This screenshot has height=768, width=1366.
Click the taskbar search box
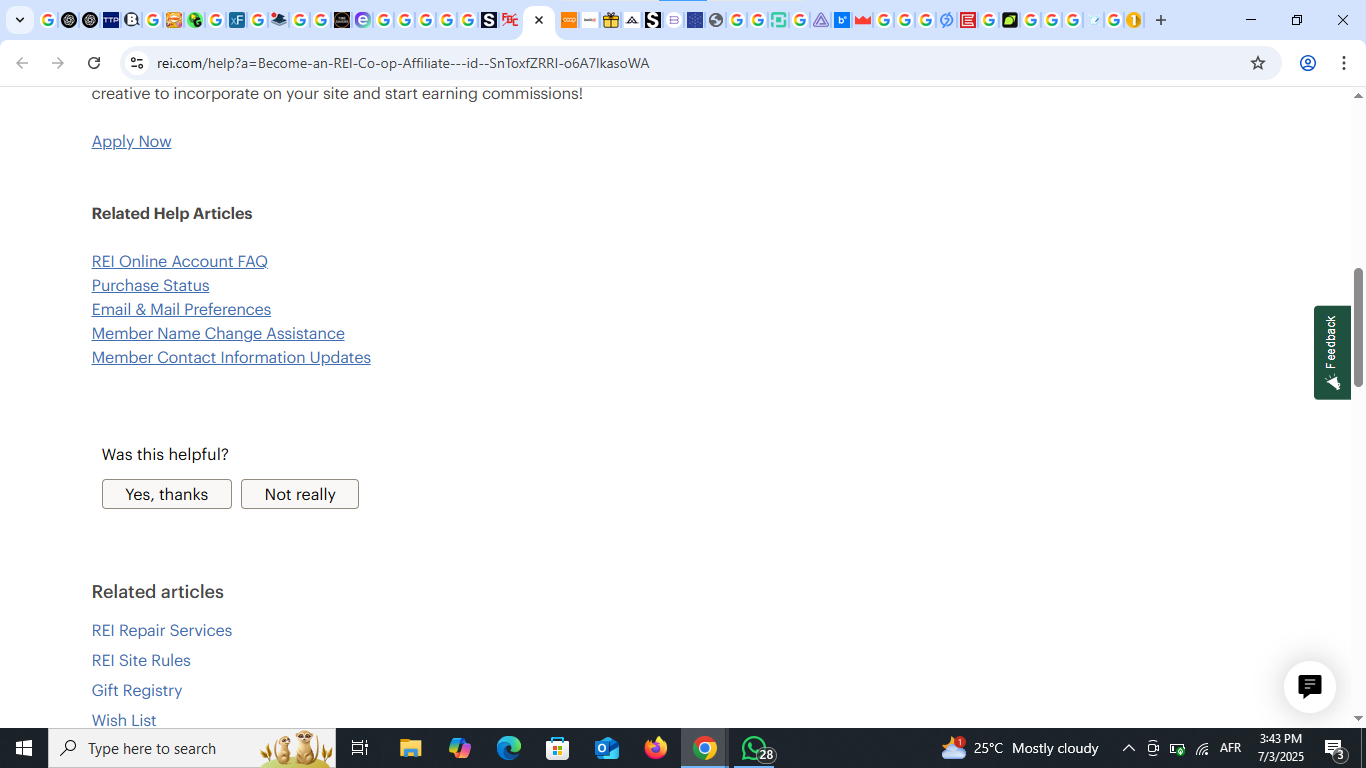(x=192, y=748)
